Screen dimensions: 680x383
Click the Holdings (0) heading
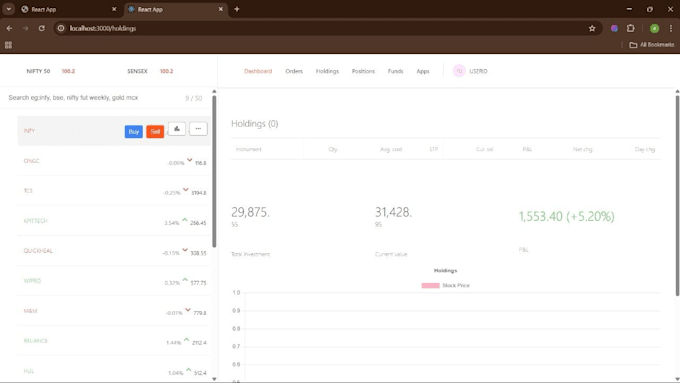point(255,124)
